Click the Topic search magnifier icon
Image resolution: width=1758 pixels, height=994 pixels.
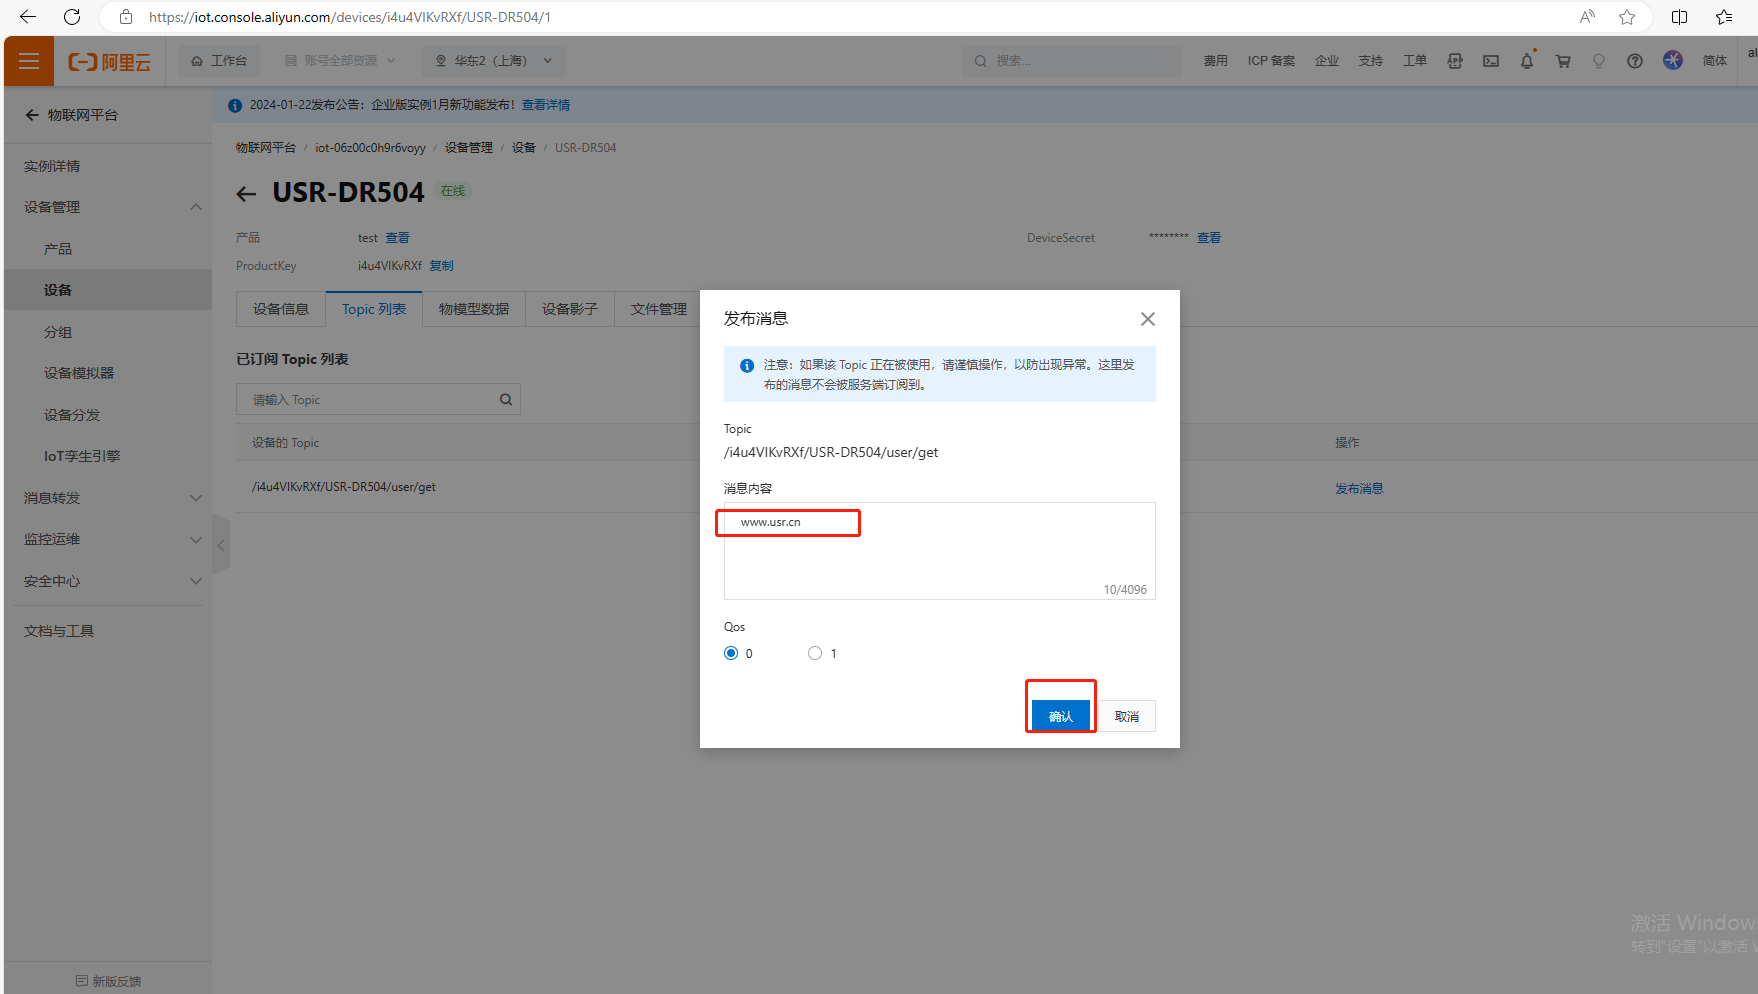506,400
